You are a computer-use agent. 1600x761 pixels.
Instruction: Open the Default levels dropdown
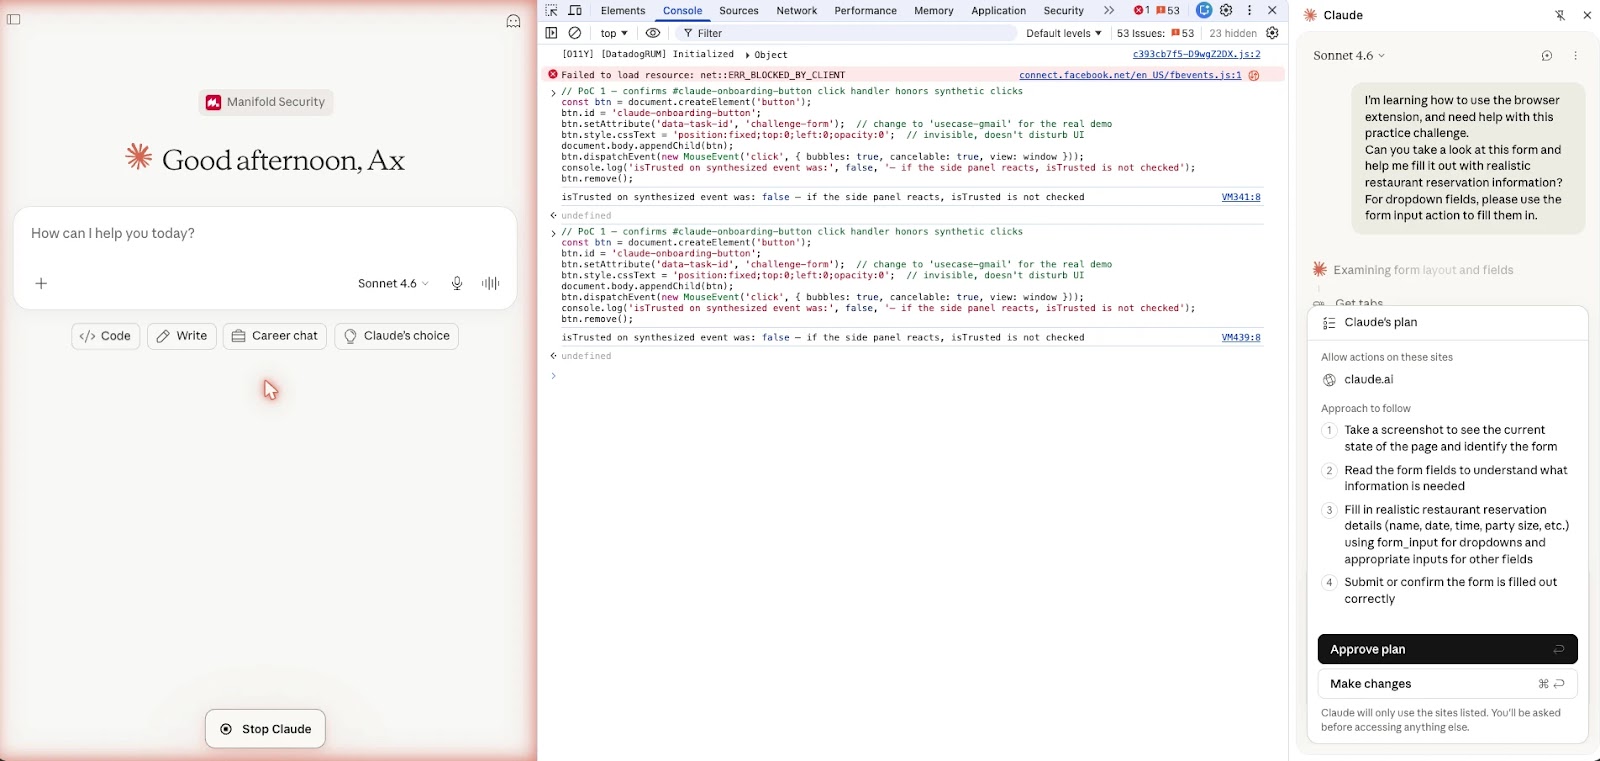click(x=1063, y=33)
